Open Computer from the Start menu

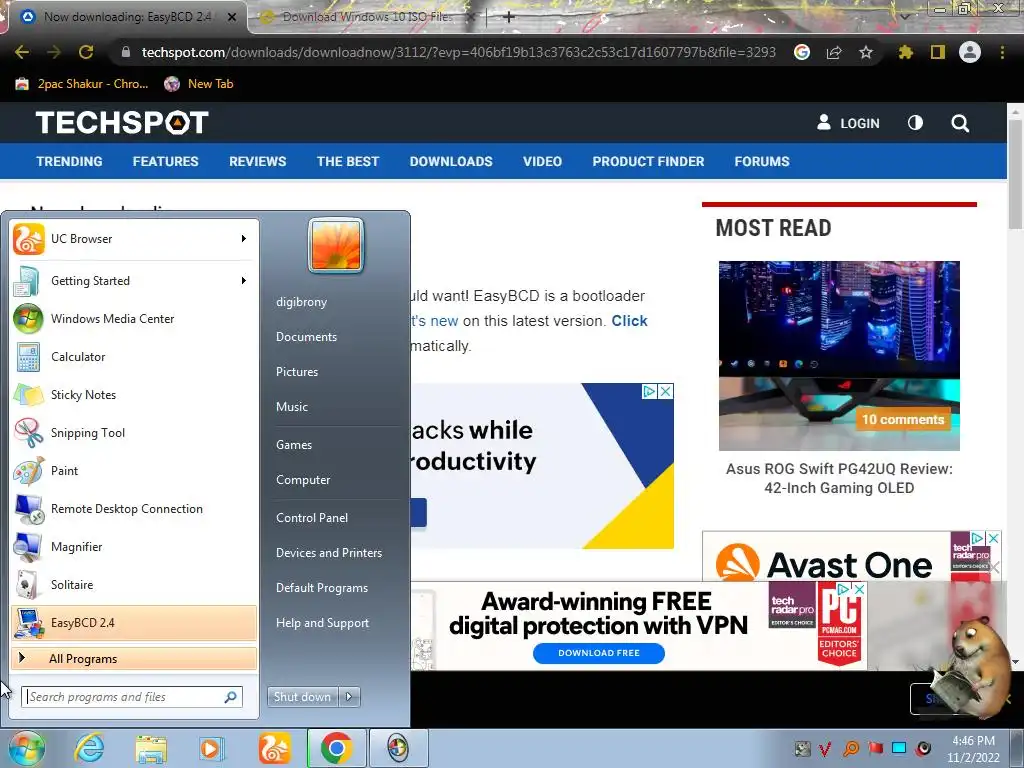(303, 480)
